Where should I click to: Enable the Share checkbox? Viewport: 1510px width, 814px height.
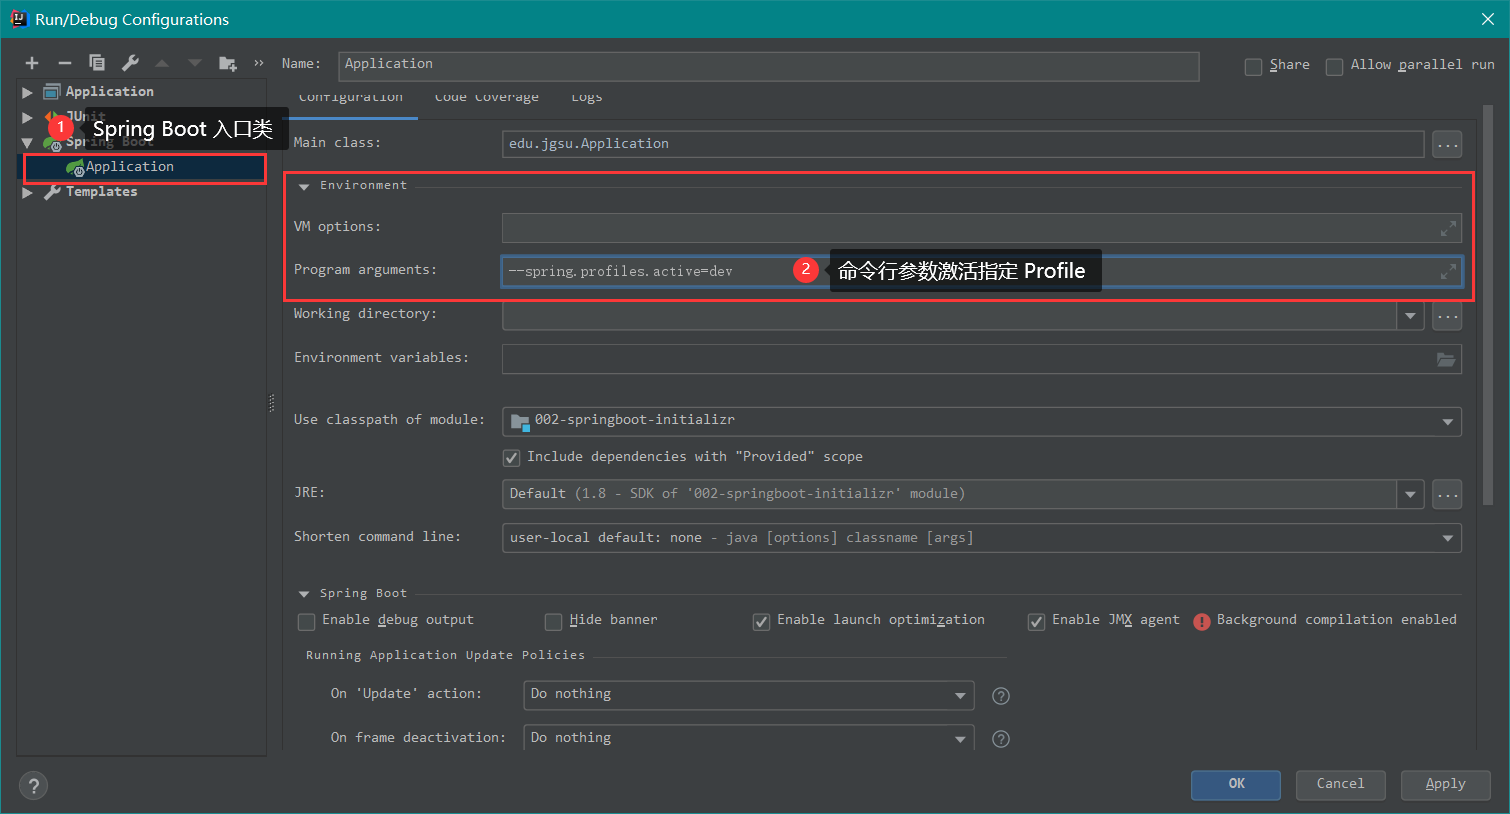(x=1253, y=66)
